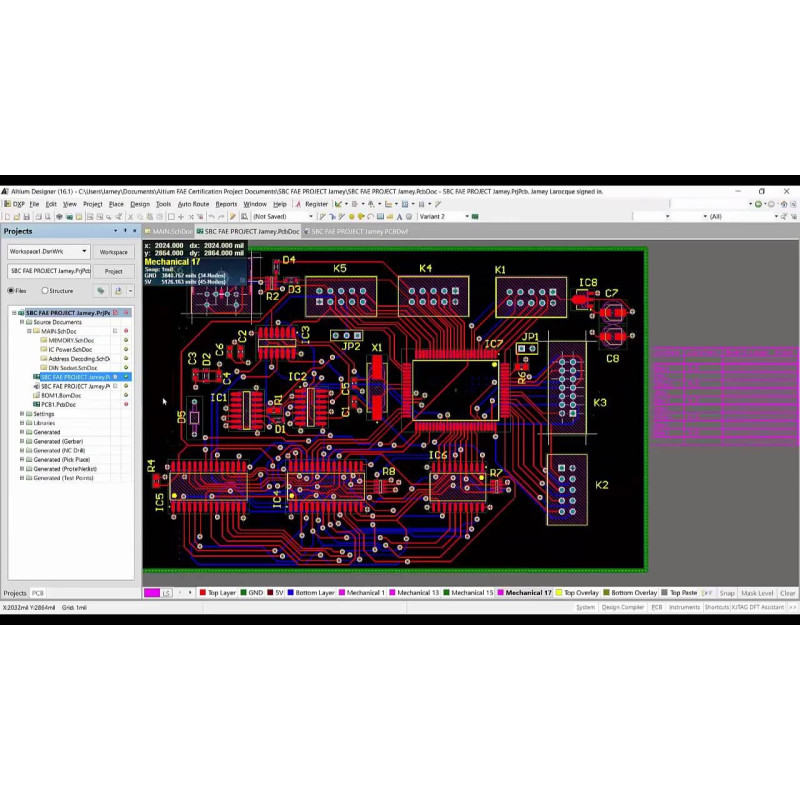800x800 pixels.
Task: Open the Auto Route menu
Action: point(193,204)
